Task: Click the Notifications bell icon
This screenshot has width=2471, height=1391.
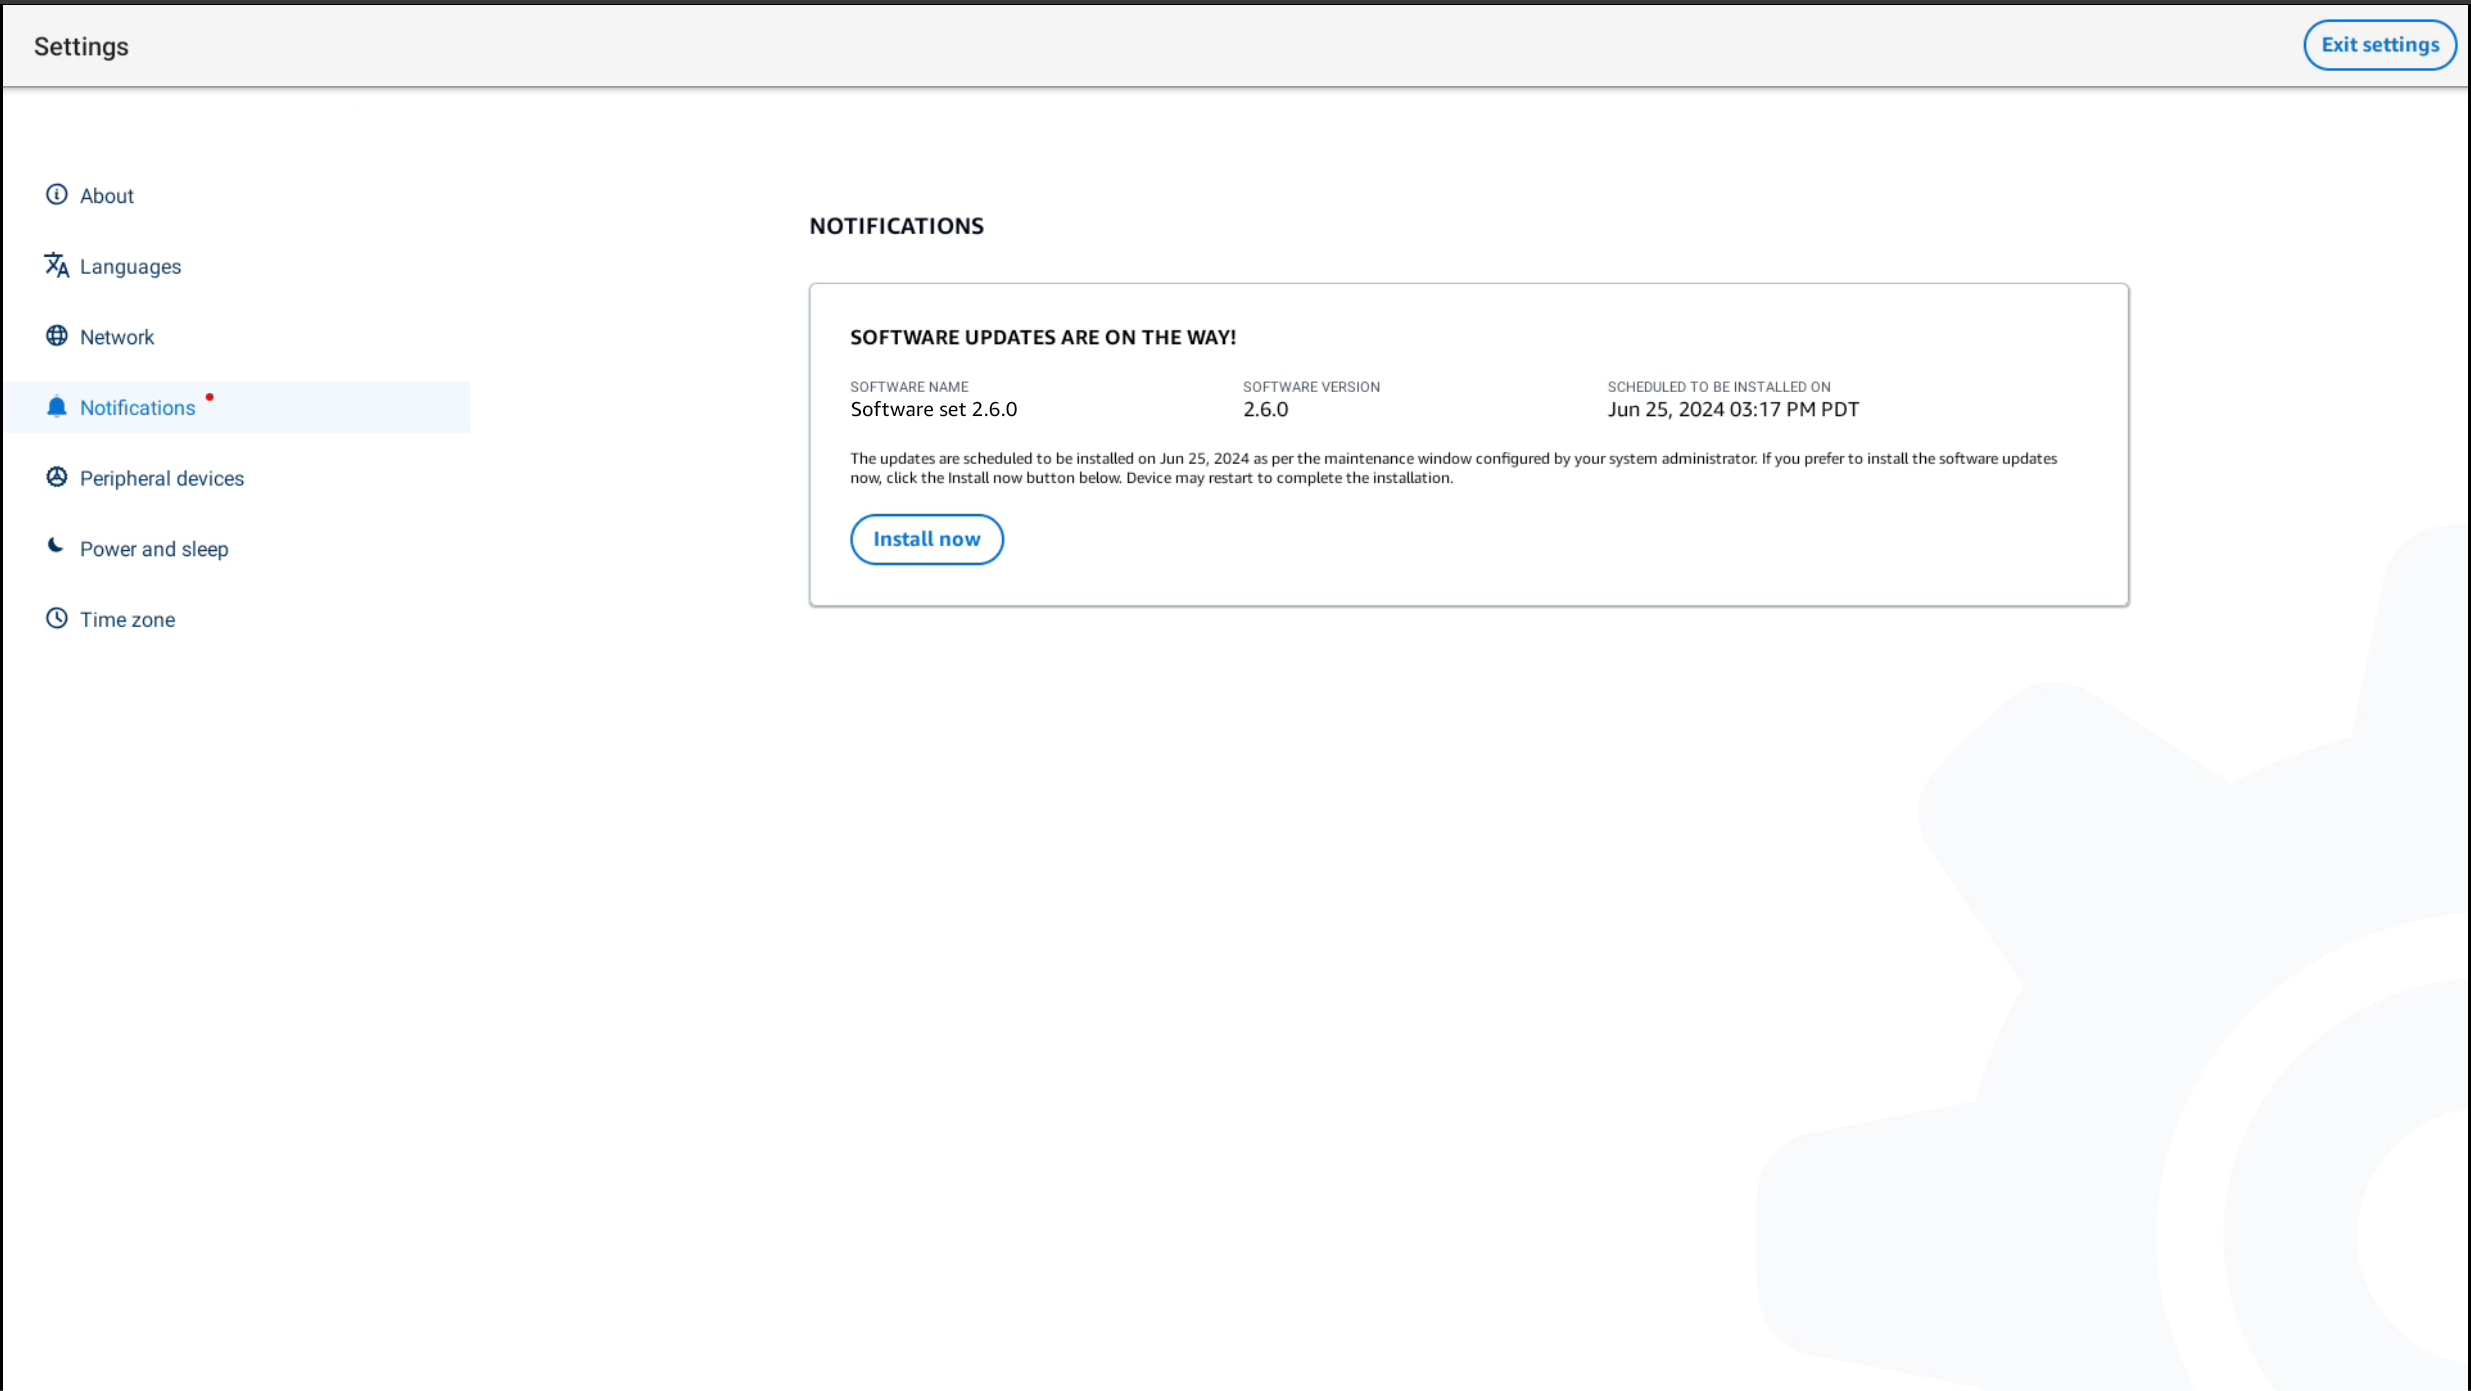Action: click(57, 406)
